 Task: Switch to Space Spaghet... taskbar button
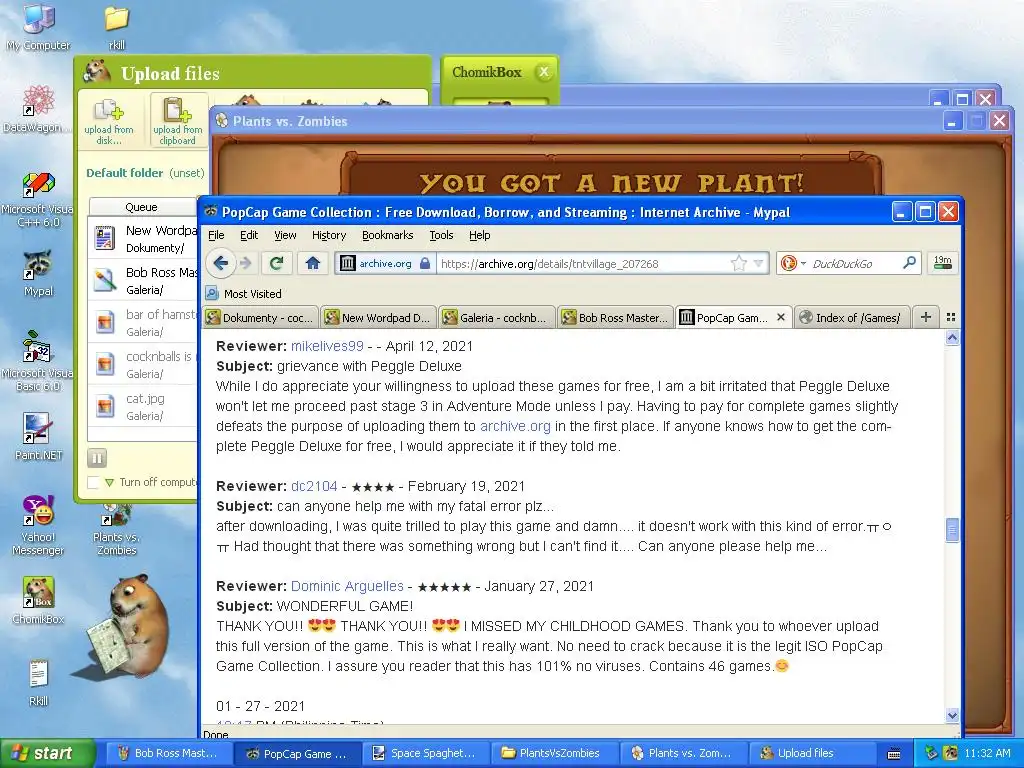coord(424,753)
